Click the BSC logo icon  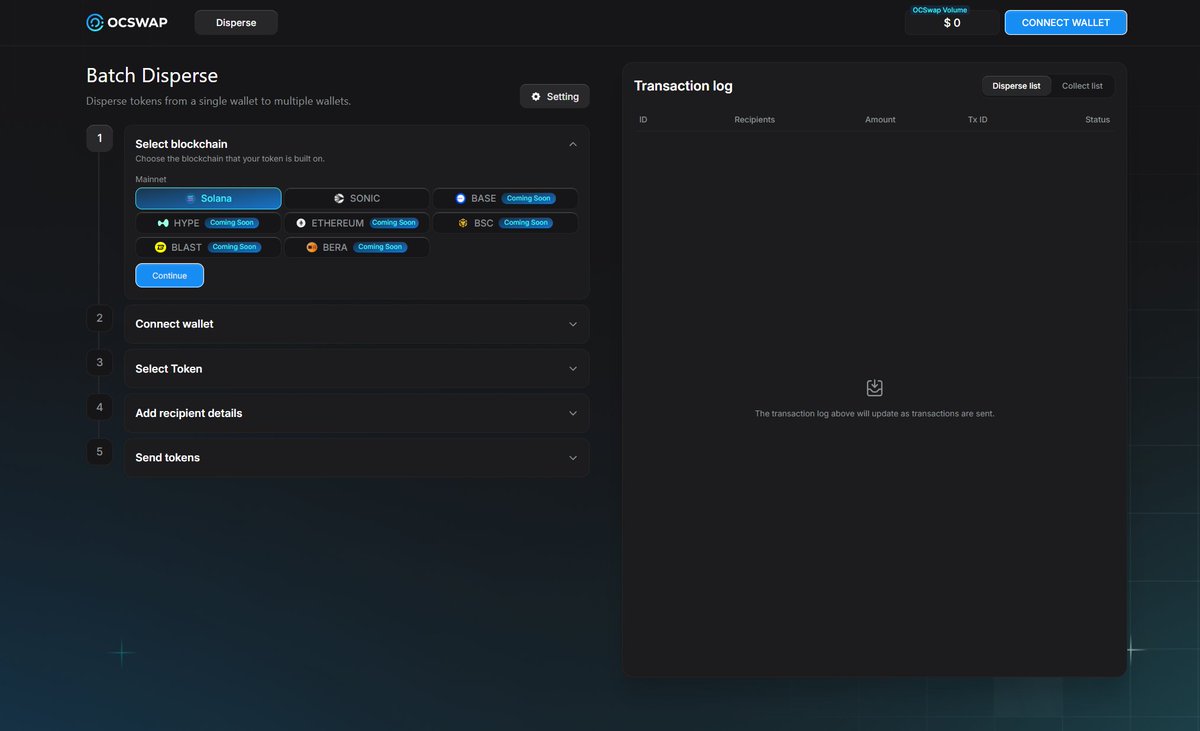(x=463, y=223)
